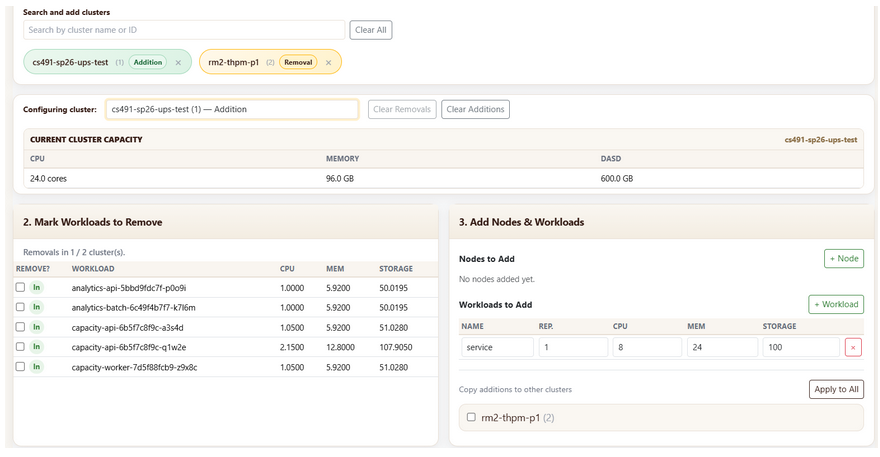This screenshot has height=457, width=880.
Task: Click the cs491-sp26-ups-test label in capacity header
Action: 821,140
